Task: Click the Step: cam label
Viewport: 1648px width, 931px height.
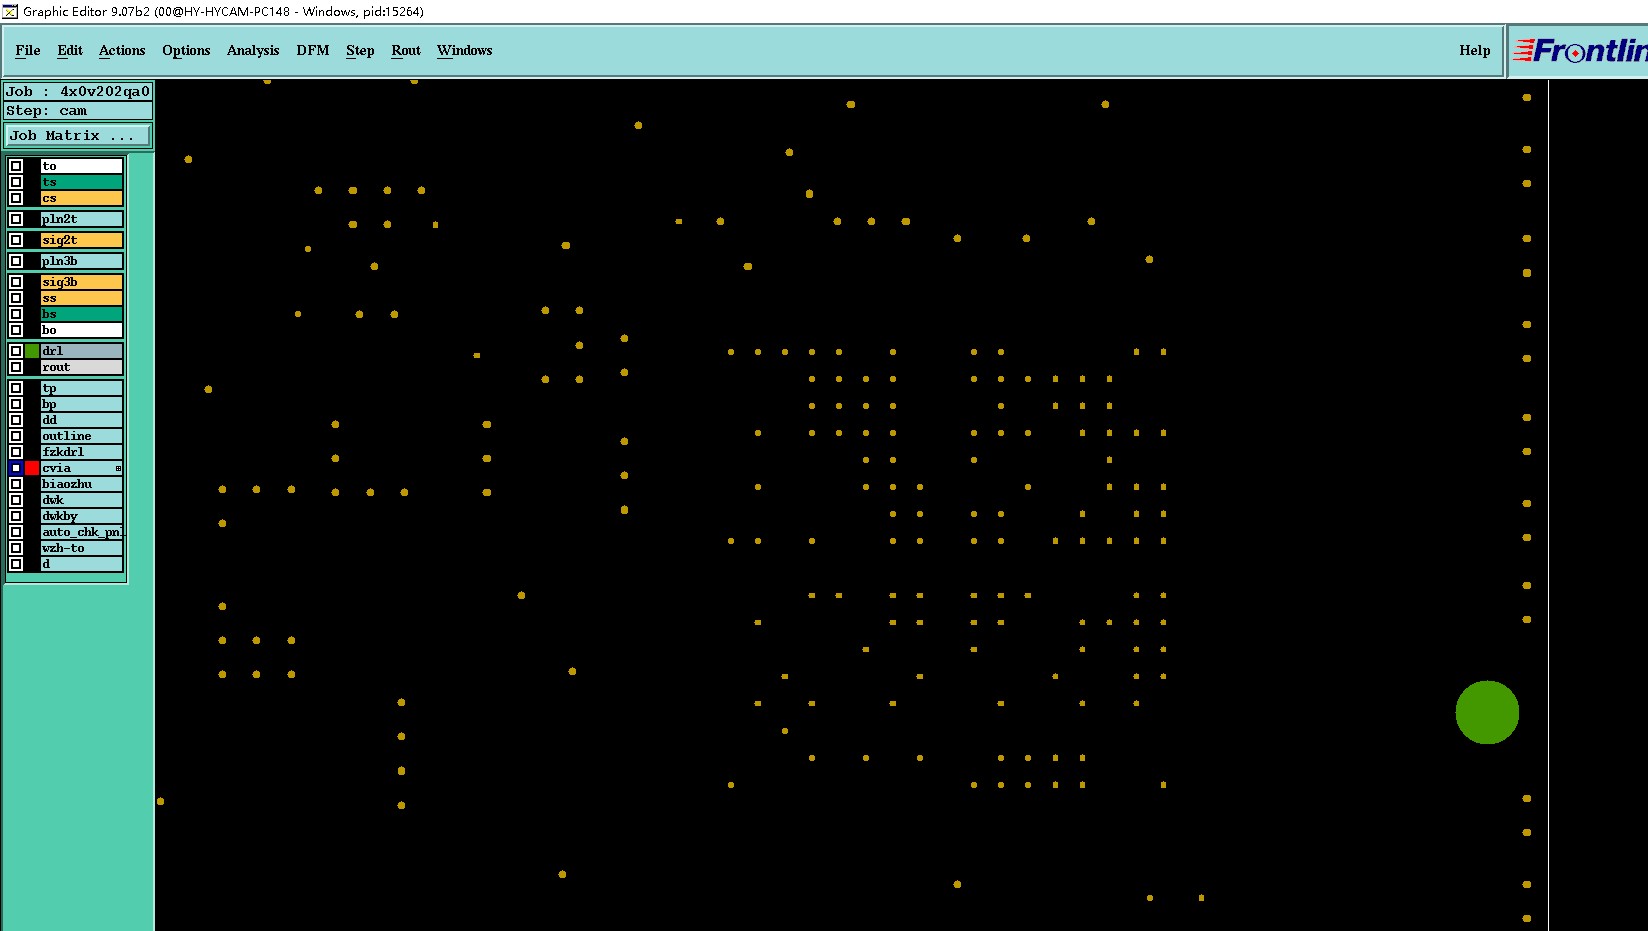Action: (79, 110)
